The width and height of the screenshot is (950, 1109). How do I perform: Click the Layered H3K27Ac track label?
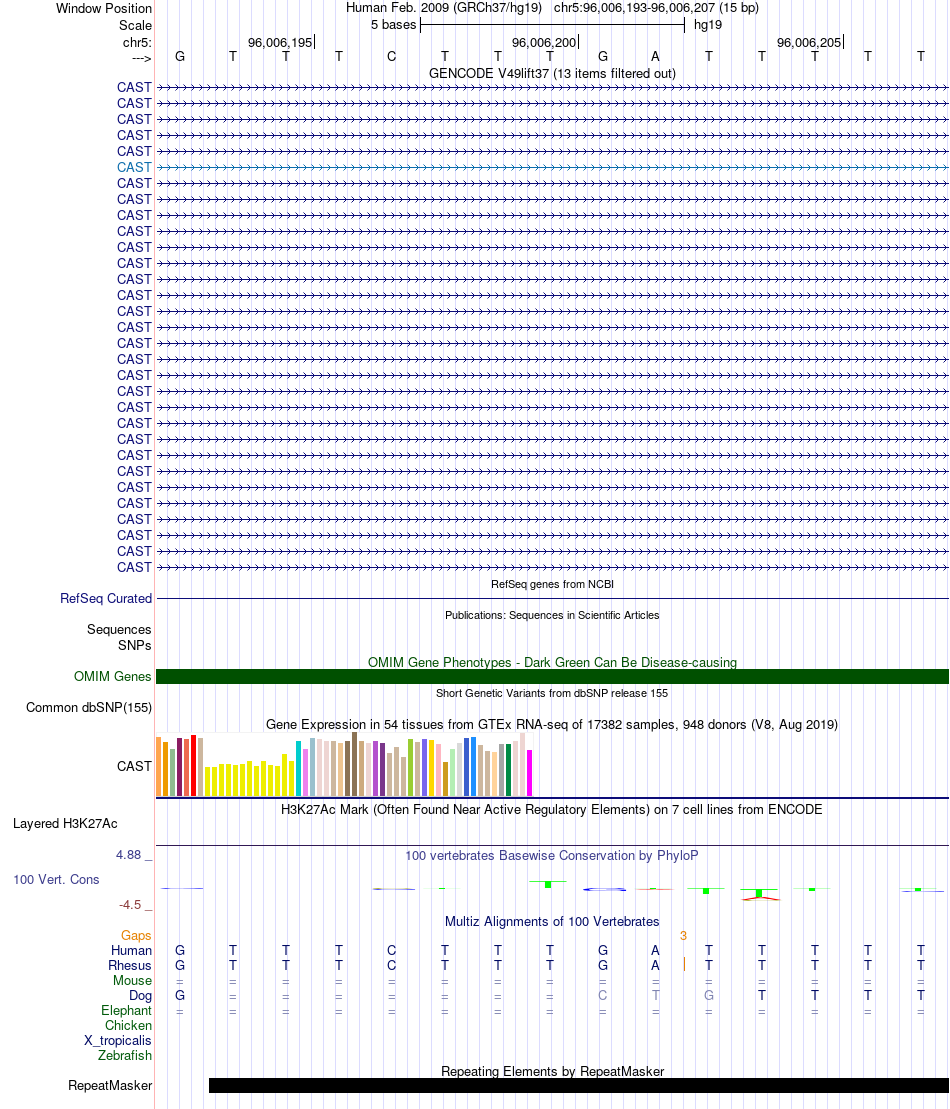[65, 823]
